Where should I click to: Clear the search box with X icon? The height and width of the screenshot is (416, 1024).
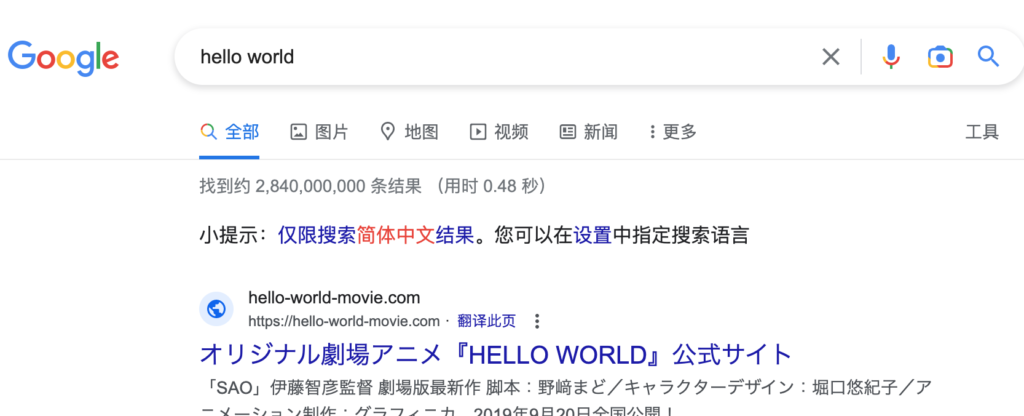click(x=831, y=57)
